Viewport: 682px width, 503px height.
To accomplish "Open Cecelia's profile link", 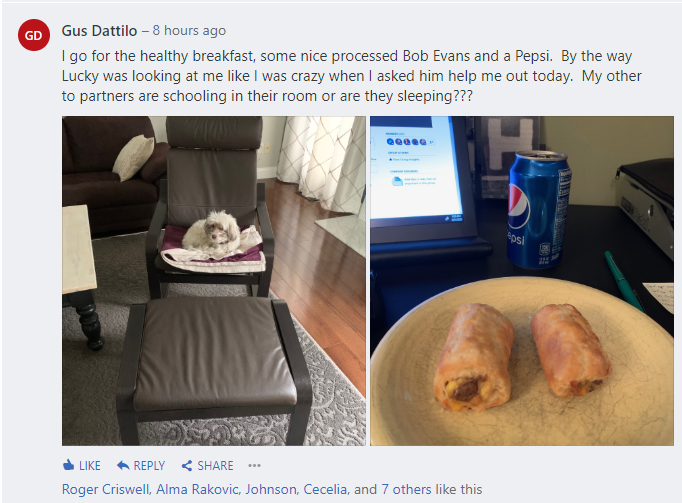I will click(x=325, y=490).
